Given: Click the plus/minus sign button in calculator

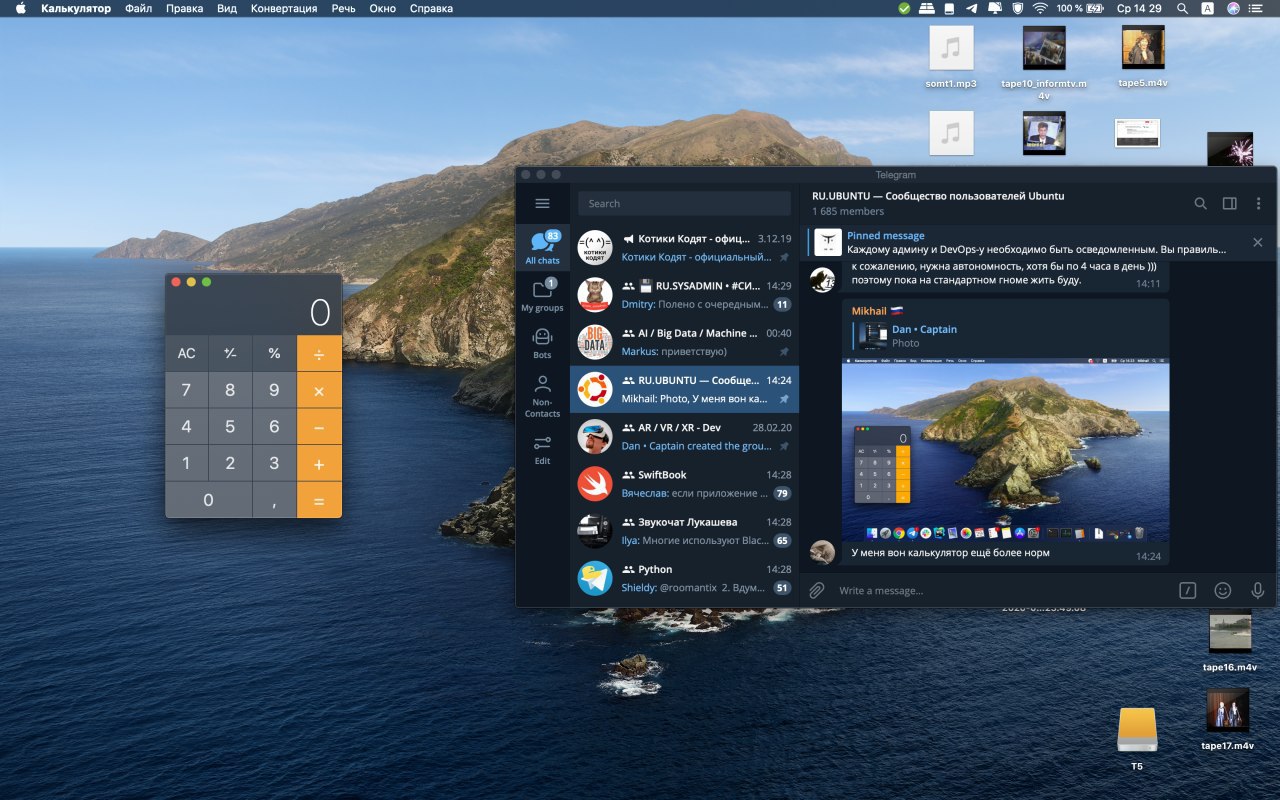Looking at the screenshot, I should (230, 353).
